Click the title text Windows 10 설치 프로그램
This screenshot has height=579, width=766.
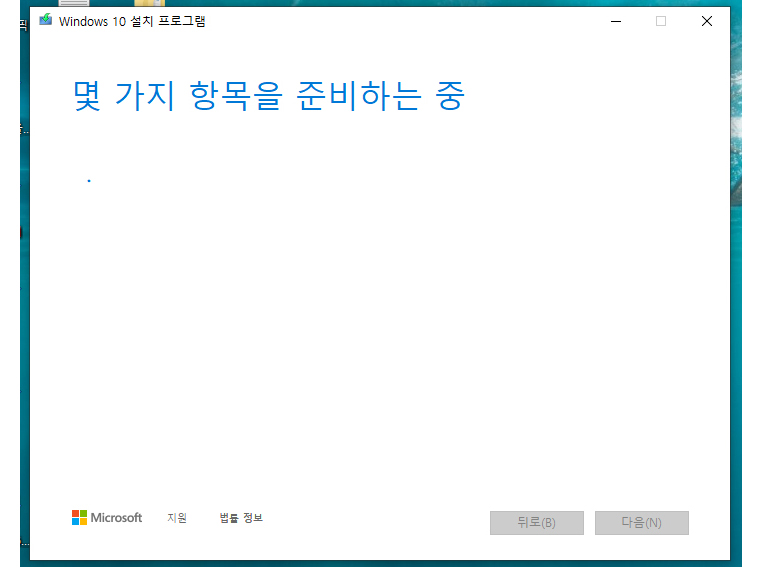(132, 21)
